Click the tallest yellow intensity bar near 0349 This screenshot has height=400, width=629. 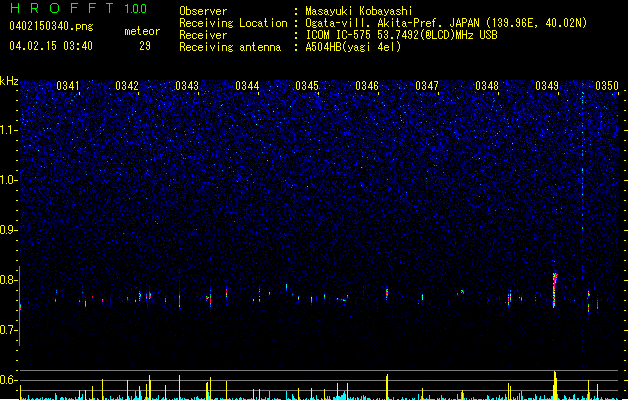pos(555,385)
